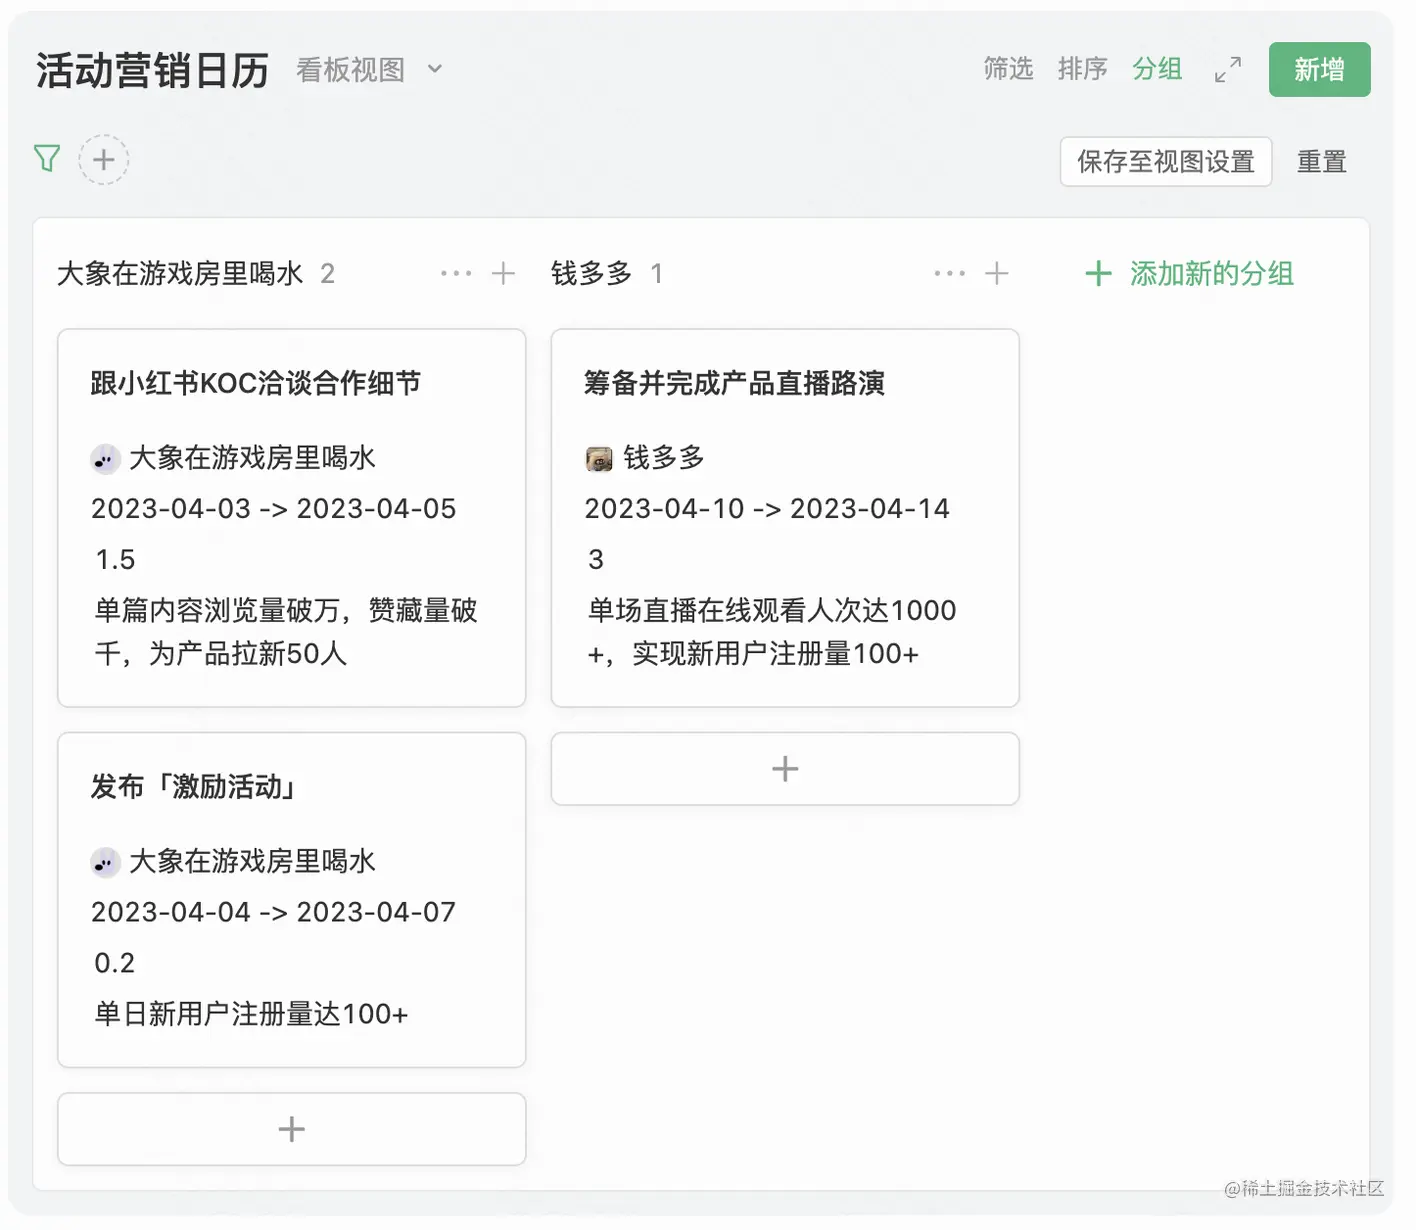This screenshot has height=1230, width=1416.
Task: Enter fullscreen with the expand arrows icon
Action: 1228,69
